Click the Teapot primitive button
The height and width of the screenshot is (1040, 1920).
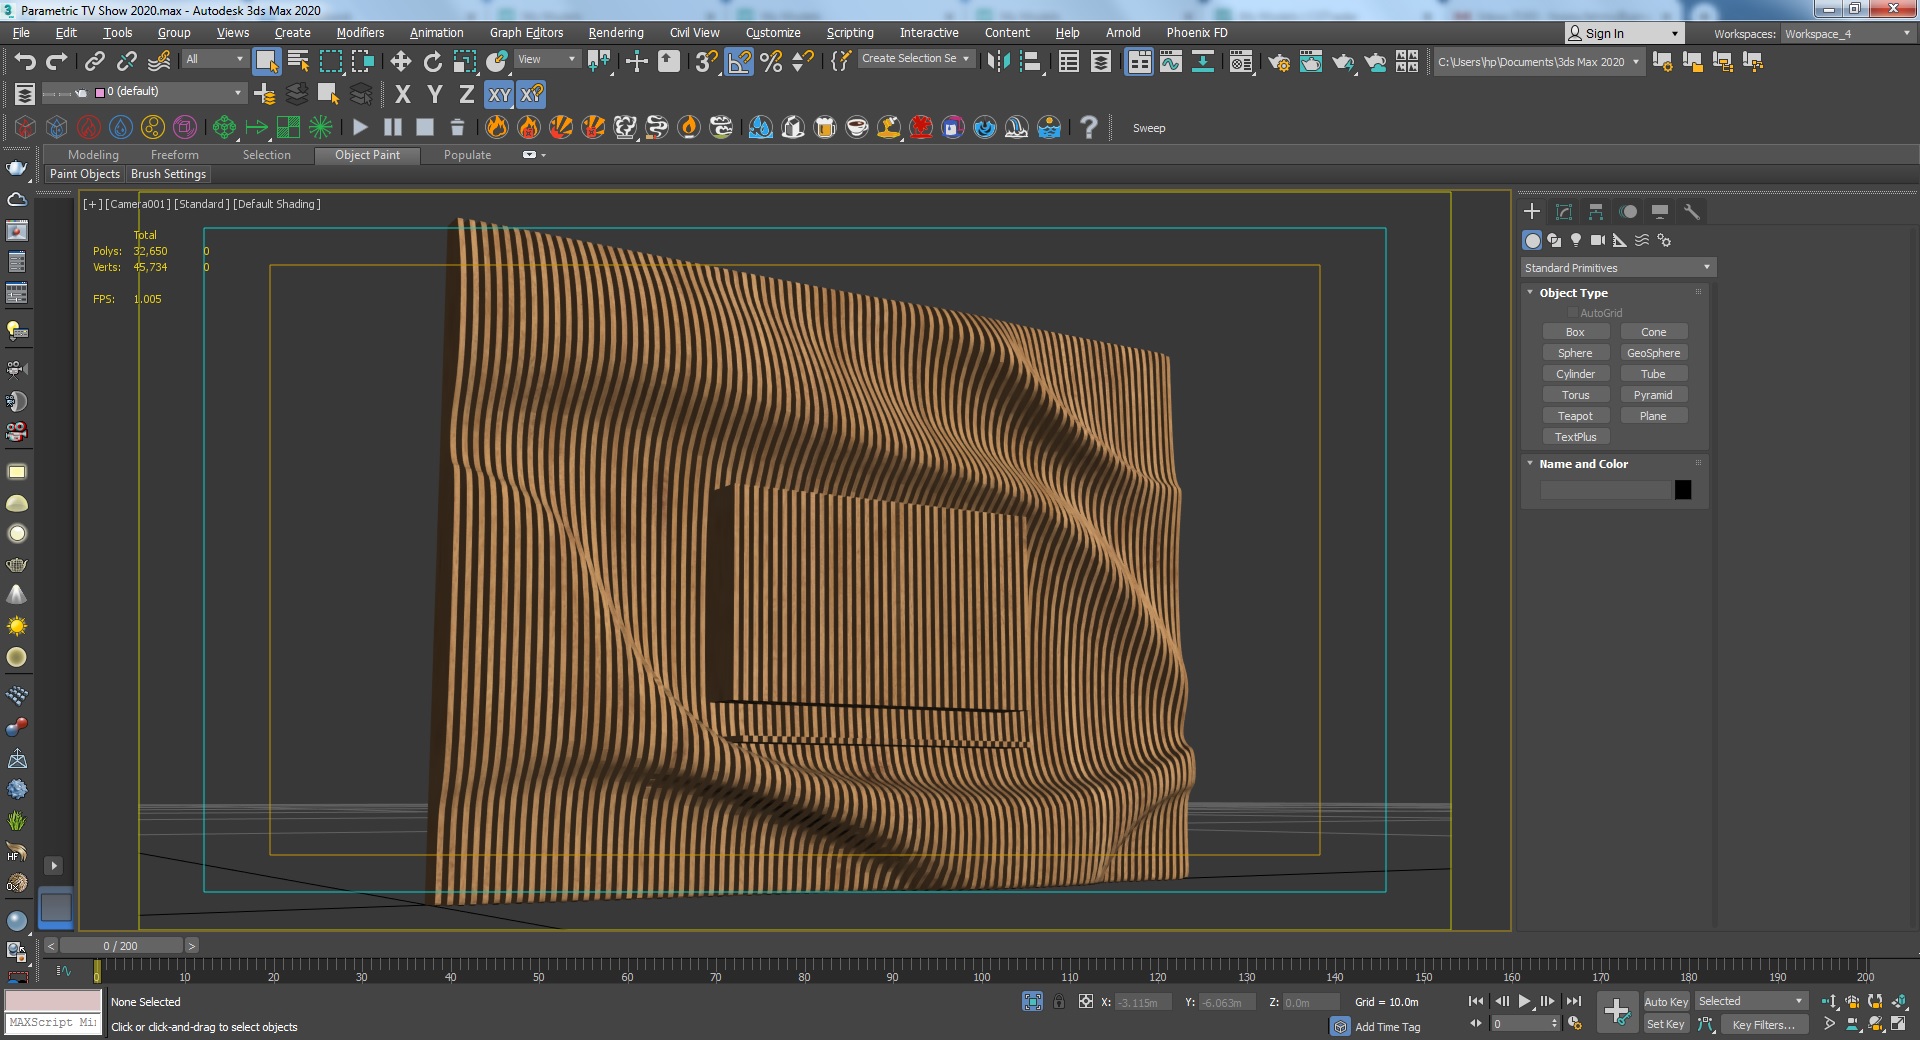click(x=1575, y=416)
